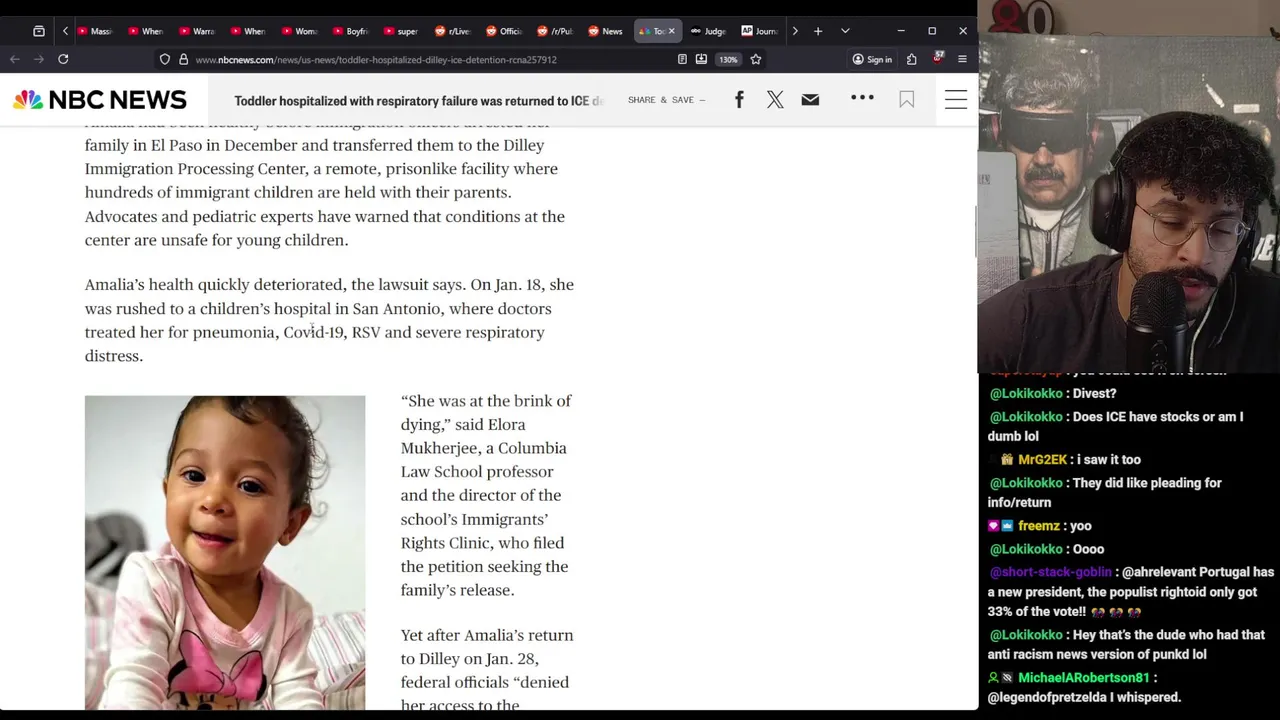Click the short-stack-goblin username in chat
1280x720 pixels.
pos(1050,572)
